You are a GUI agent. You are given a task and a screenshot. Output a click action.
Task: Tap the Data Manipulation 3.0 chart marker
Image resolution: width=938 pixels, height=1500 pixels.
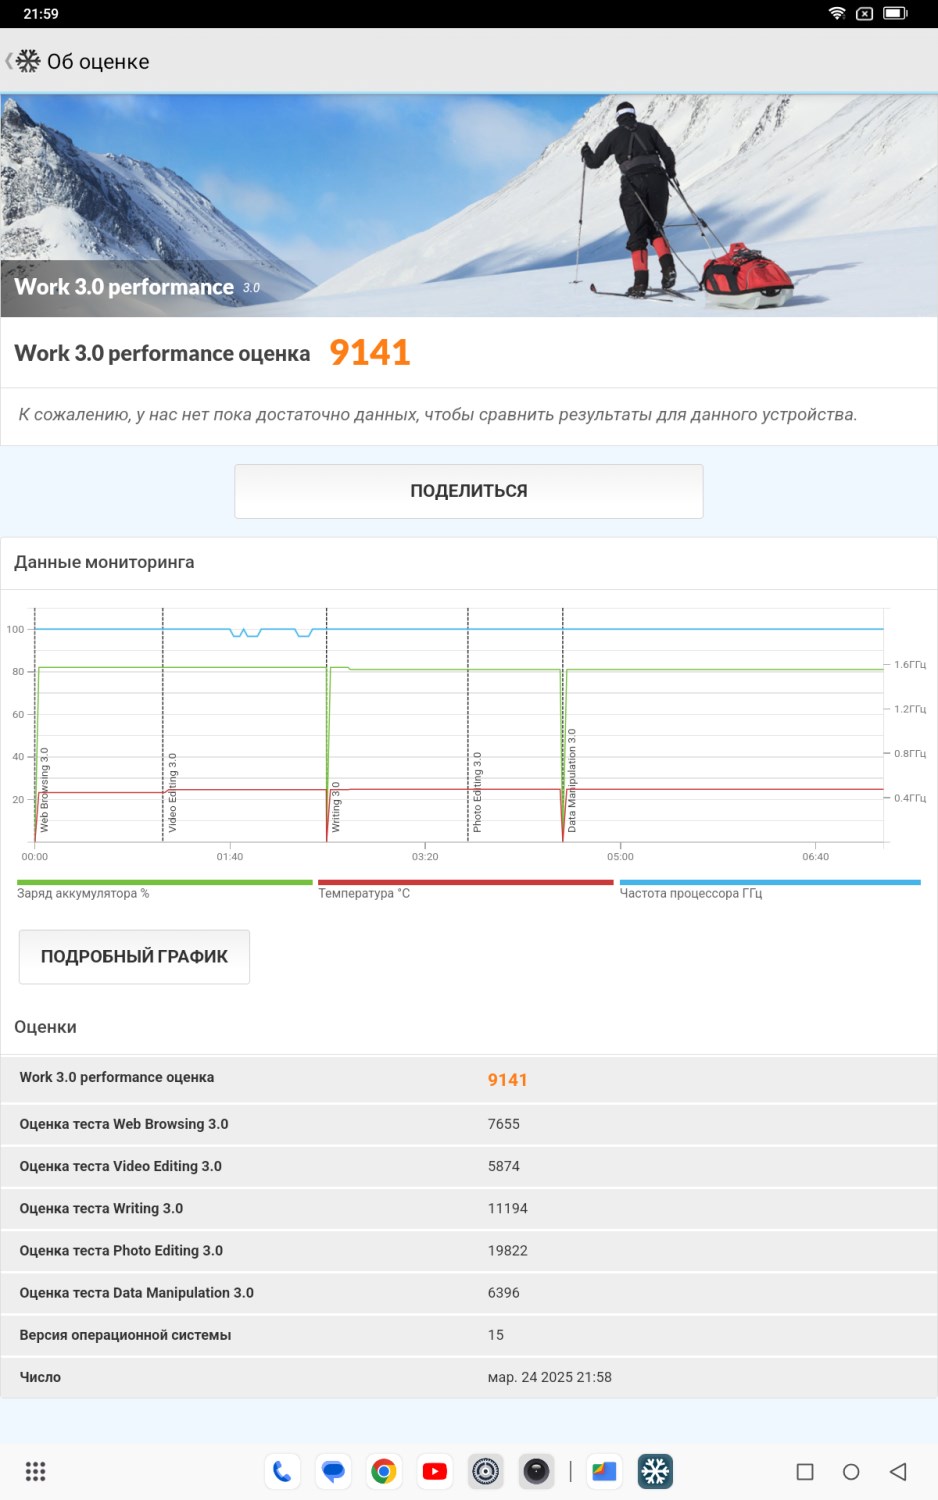point(572,780)
